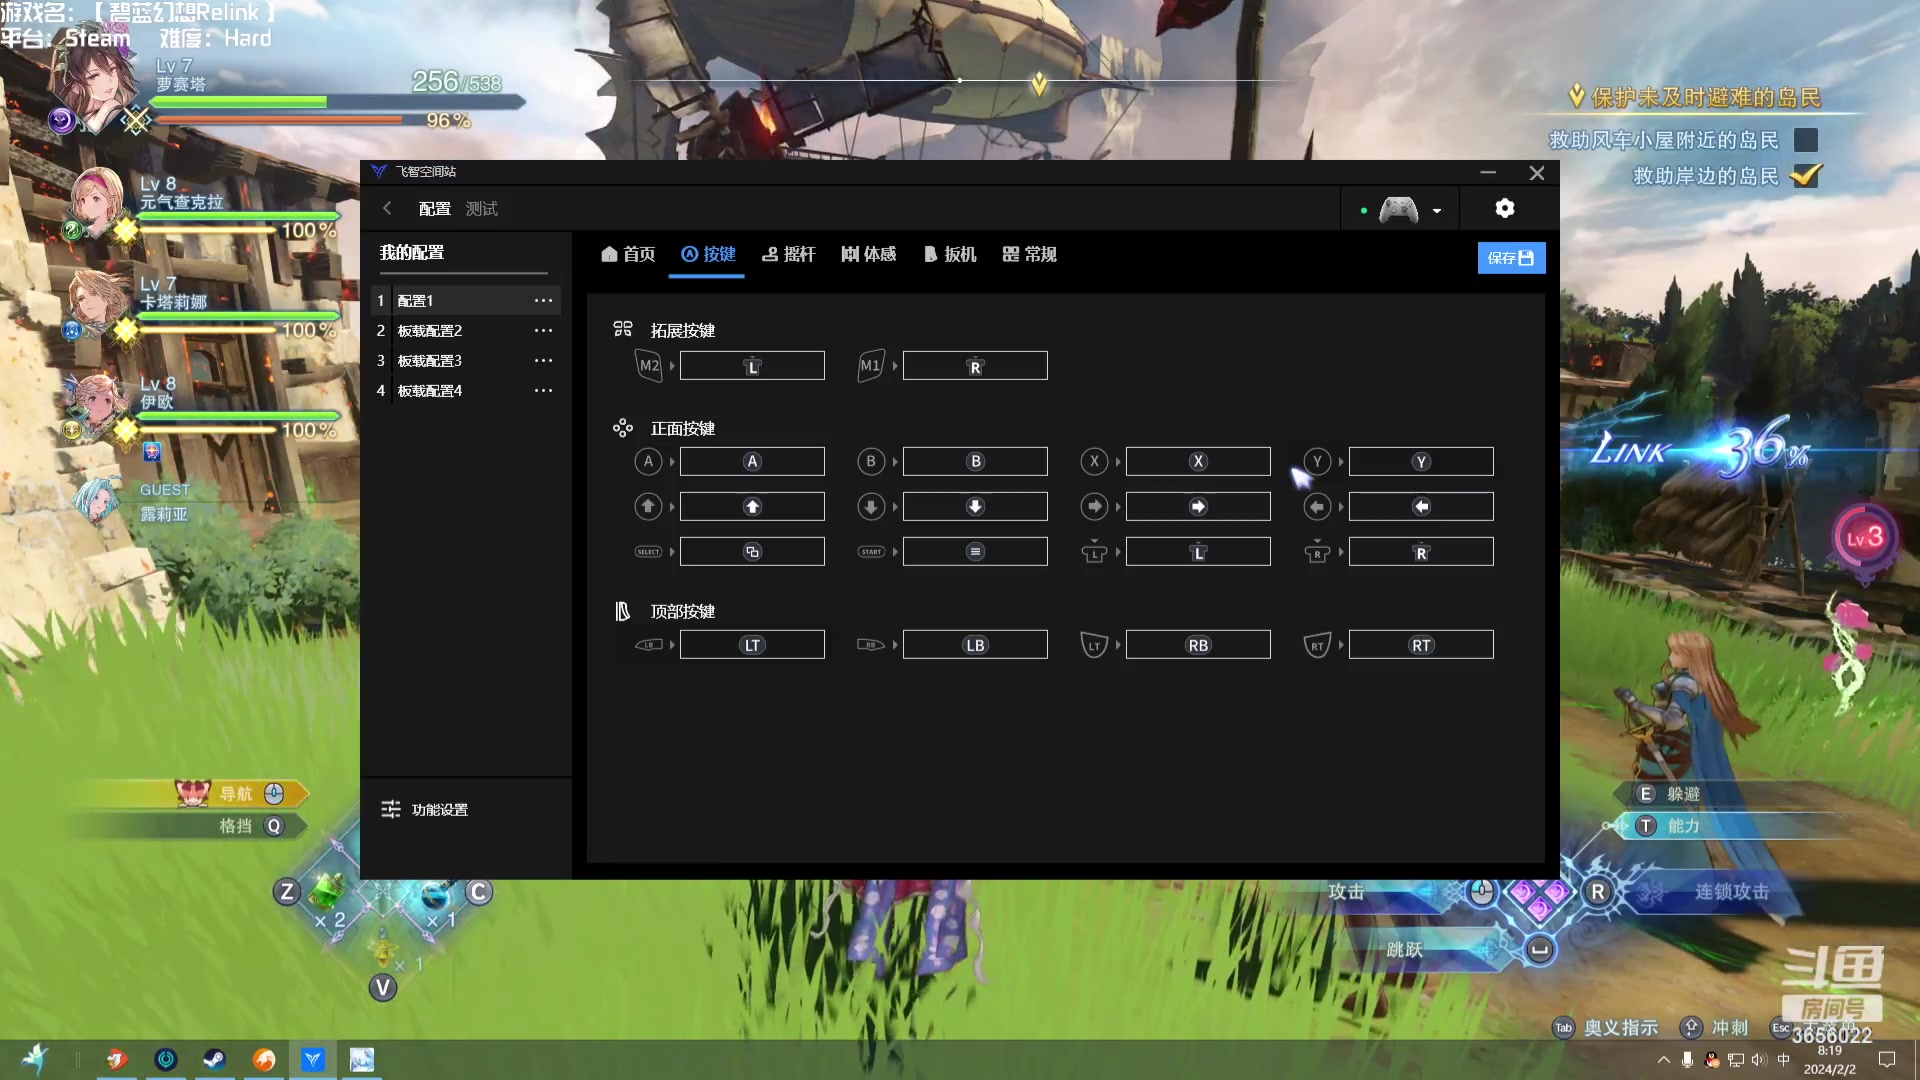
Task: Switch to the 按键 tab
Action: 708,254
